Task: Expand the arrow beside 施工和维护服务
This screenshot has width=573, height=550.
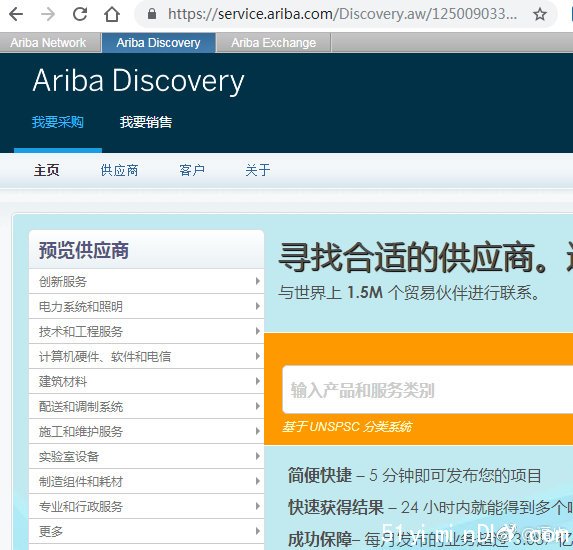Action: 258,431
